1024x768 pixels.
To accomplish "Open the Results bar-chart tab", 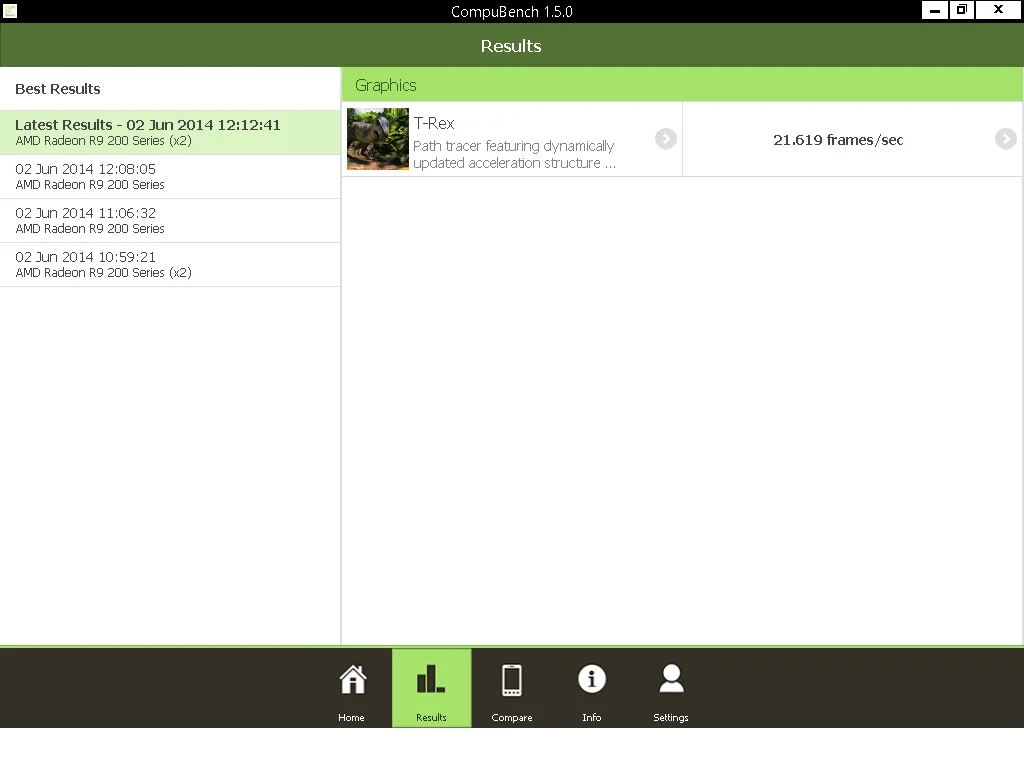I will (x=432, y=688).
